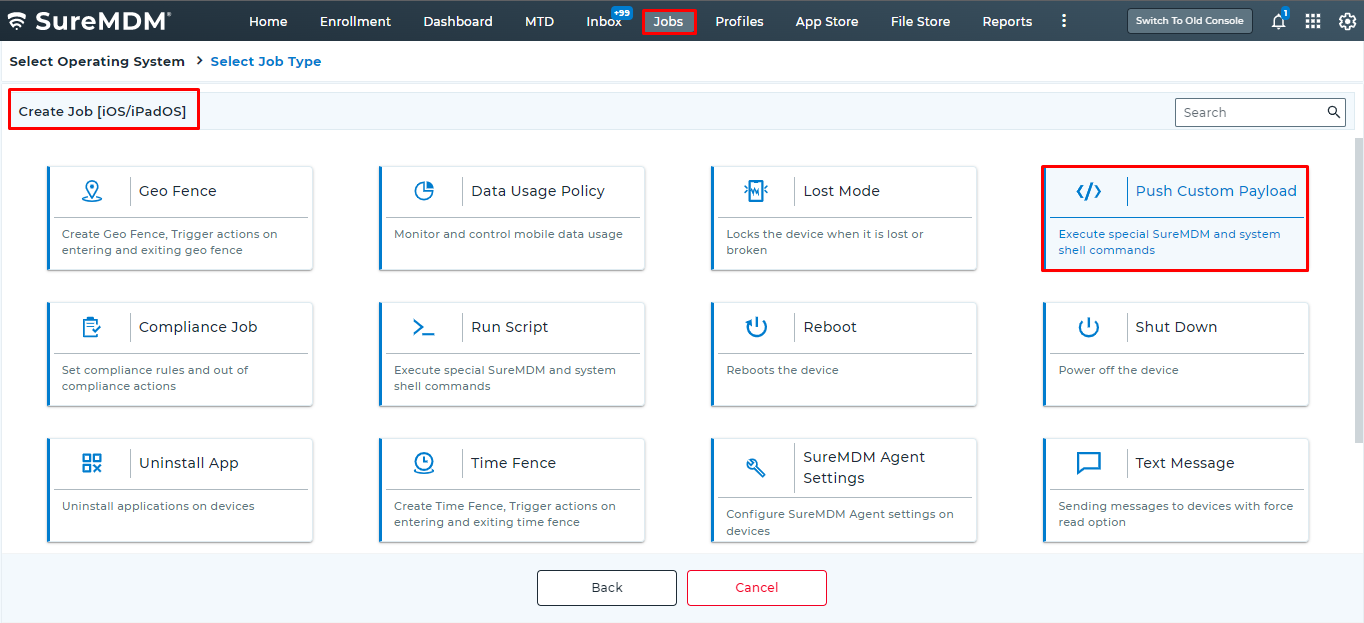
Task: Switch to the Profiles menu item
Action: [739, 20]
